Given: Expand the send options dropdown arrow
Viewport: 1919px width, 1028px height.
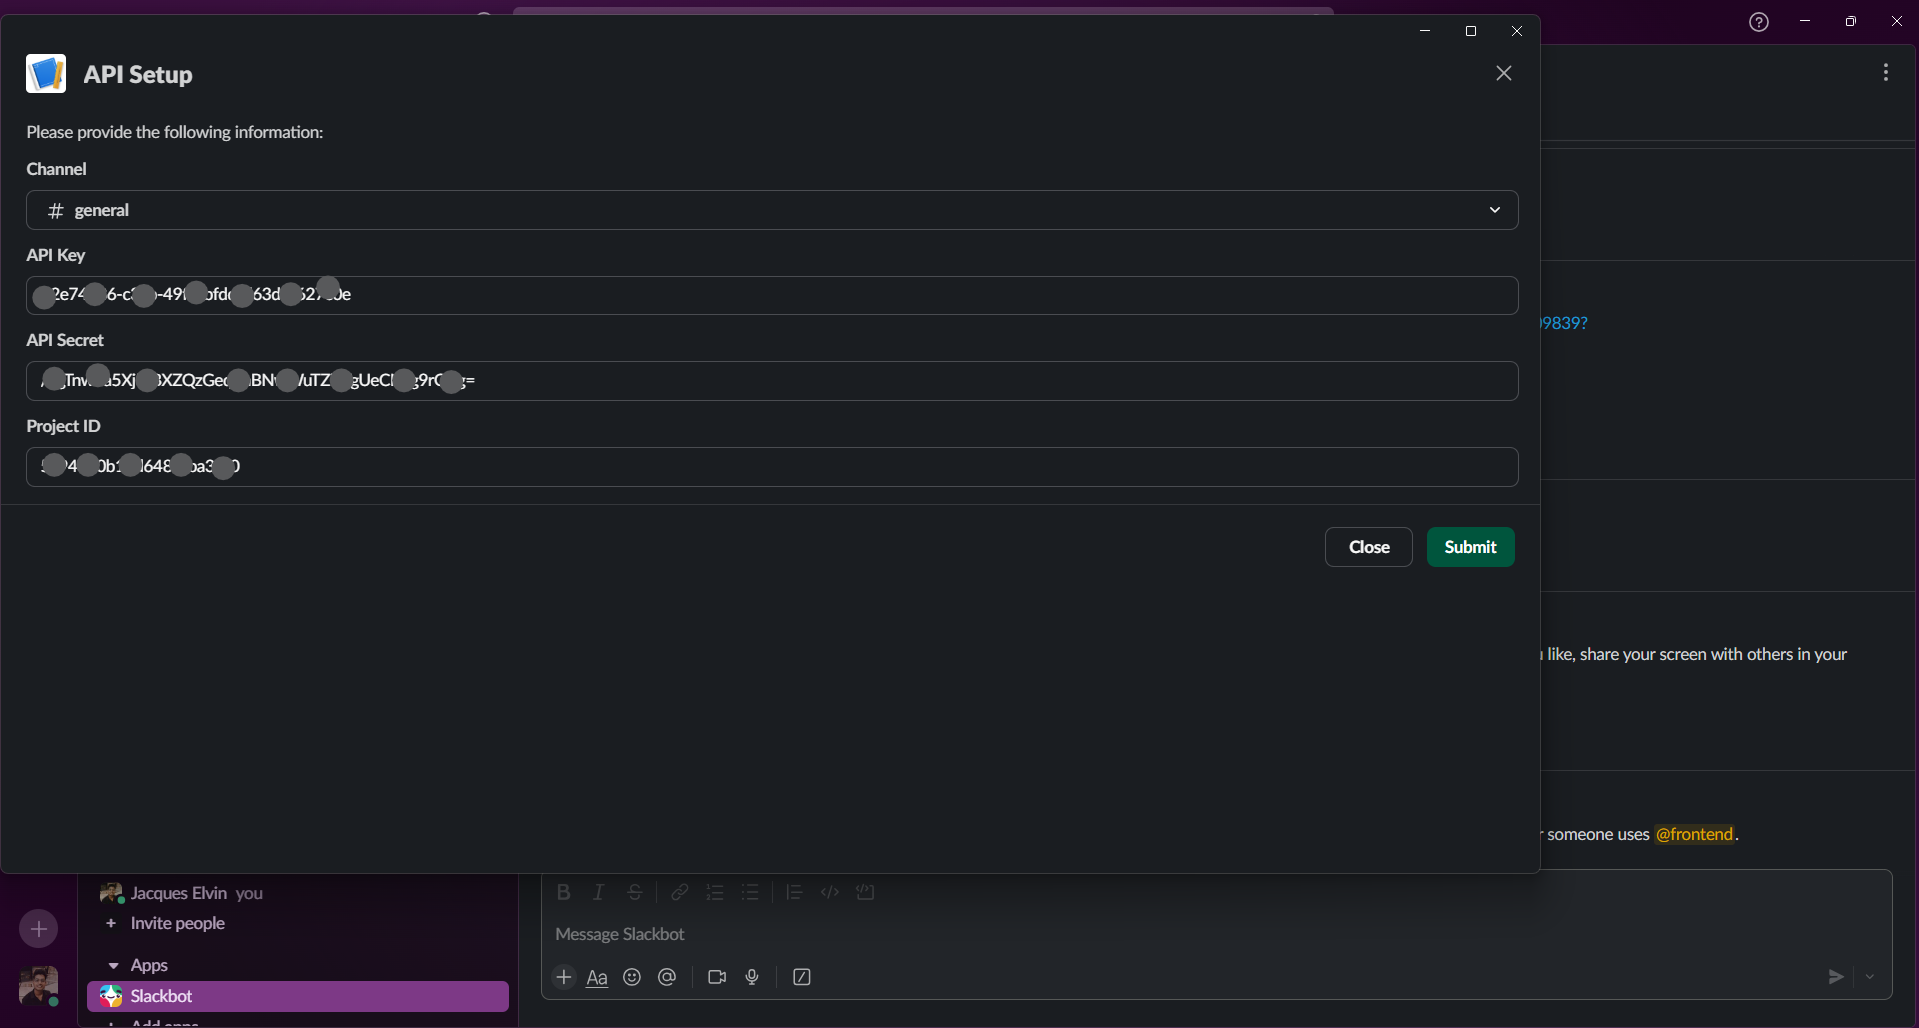Looking at the screenshot, I should pyautogui.click(x=1869, y=977).
